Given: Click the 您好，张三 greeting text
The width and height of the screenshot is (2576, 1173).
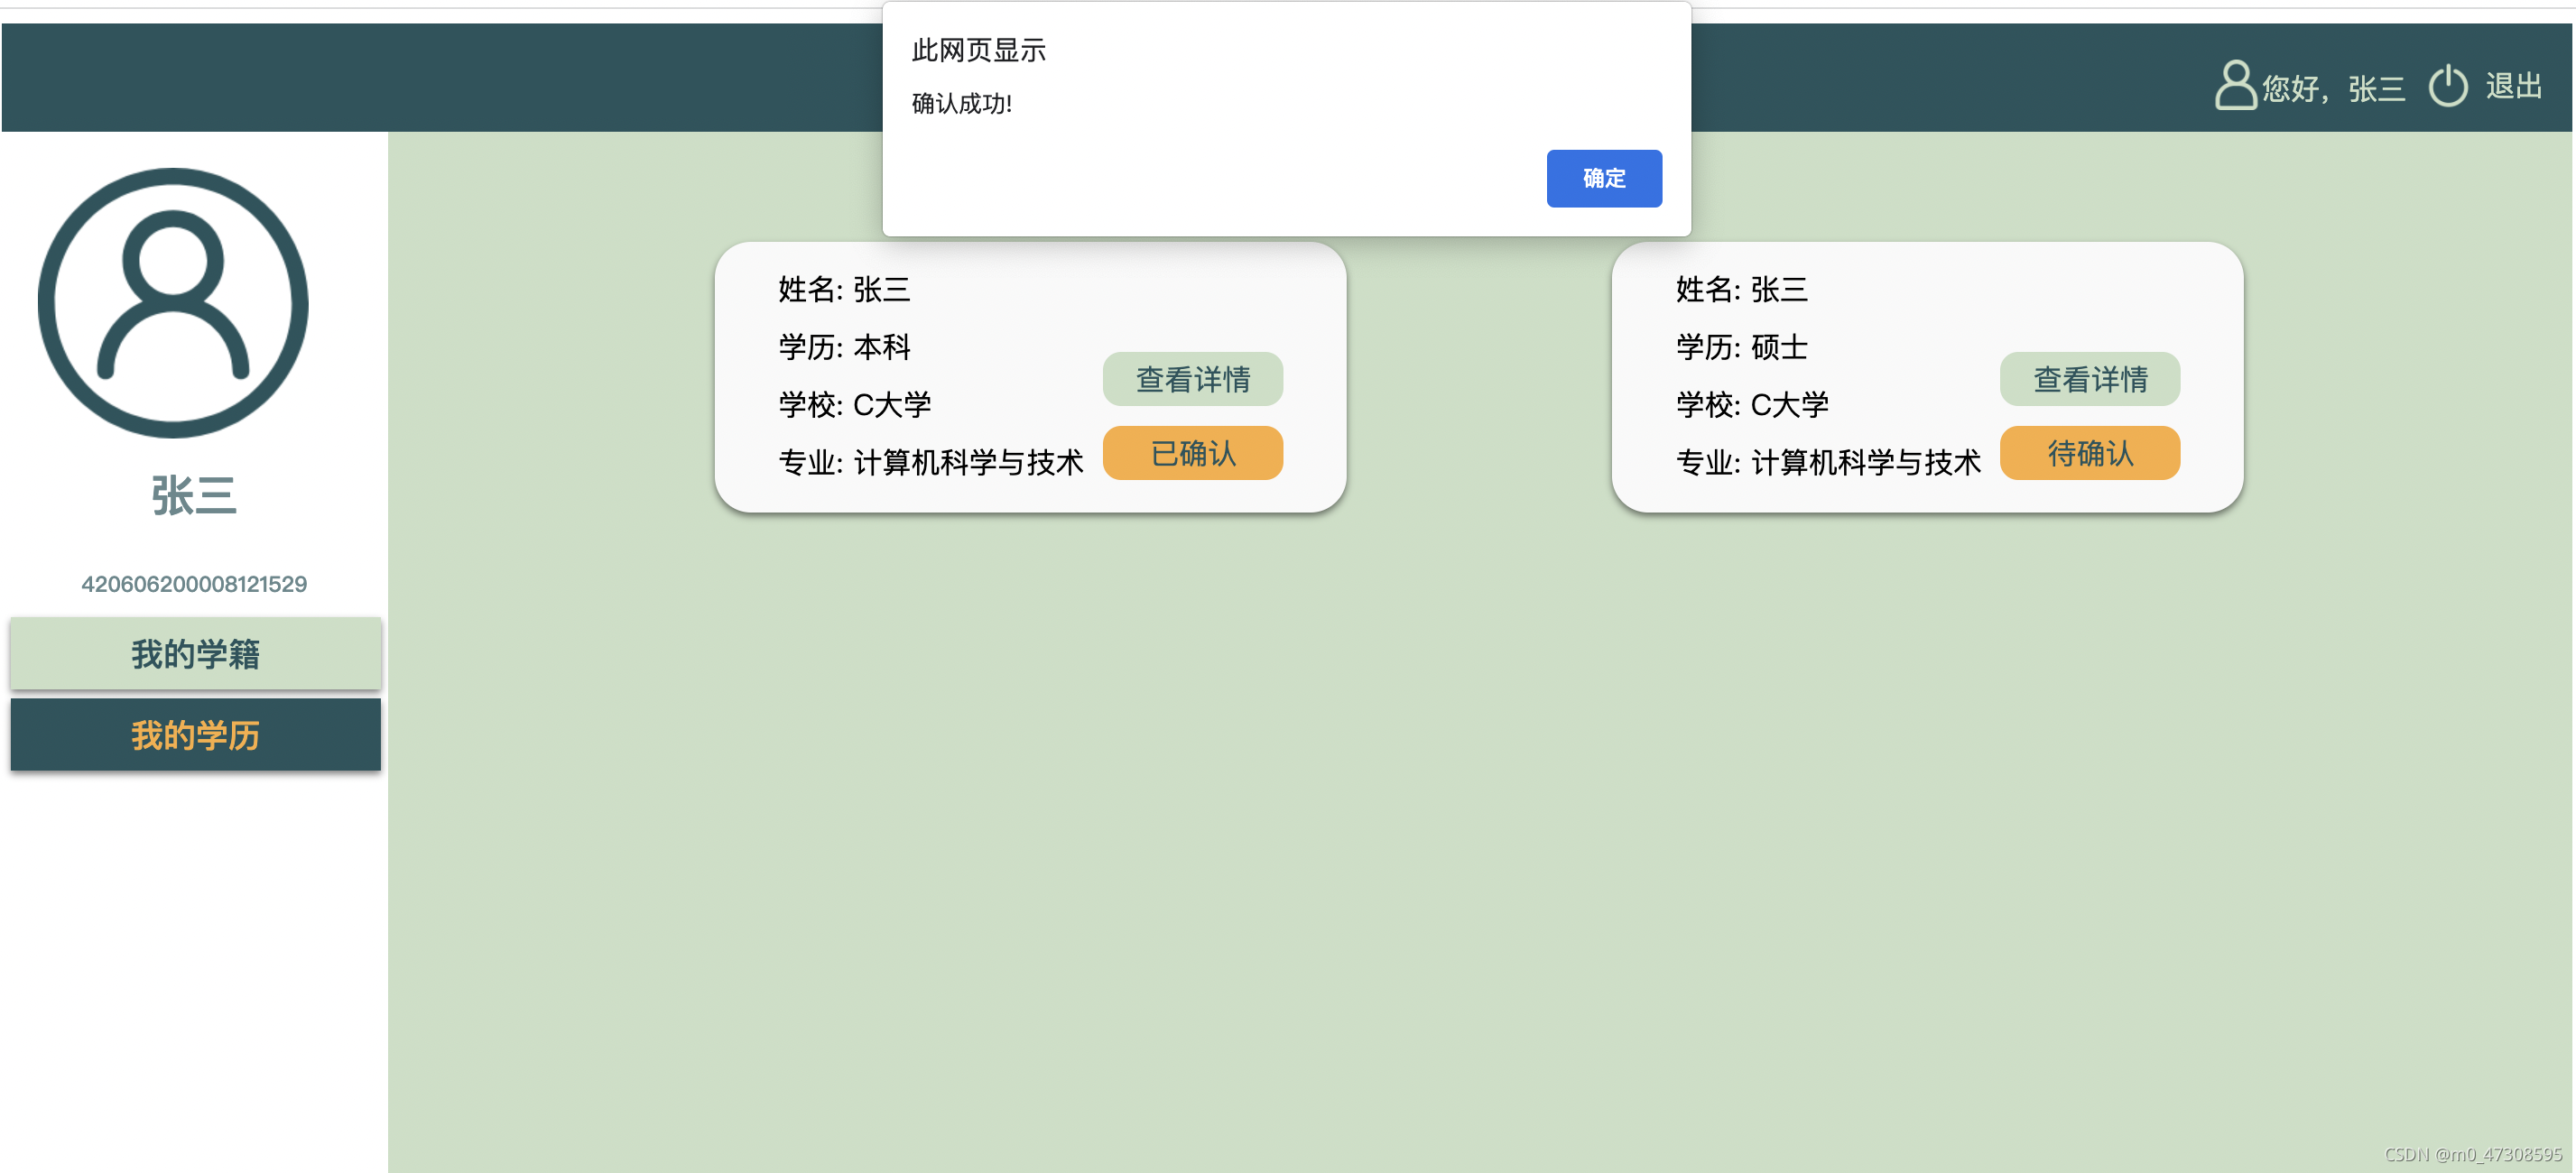Looking at the screenshot, I should 2332,89.
